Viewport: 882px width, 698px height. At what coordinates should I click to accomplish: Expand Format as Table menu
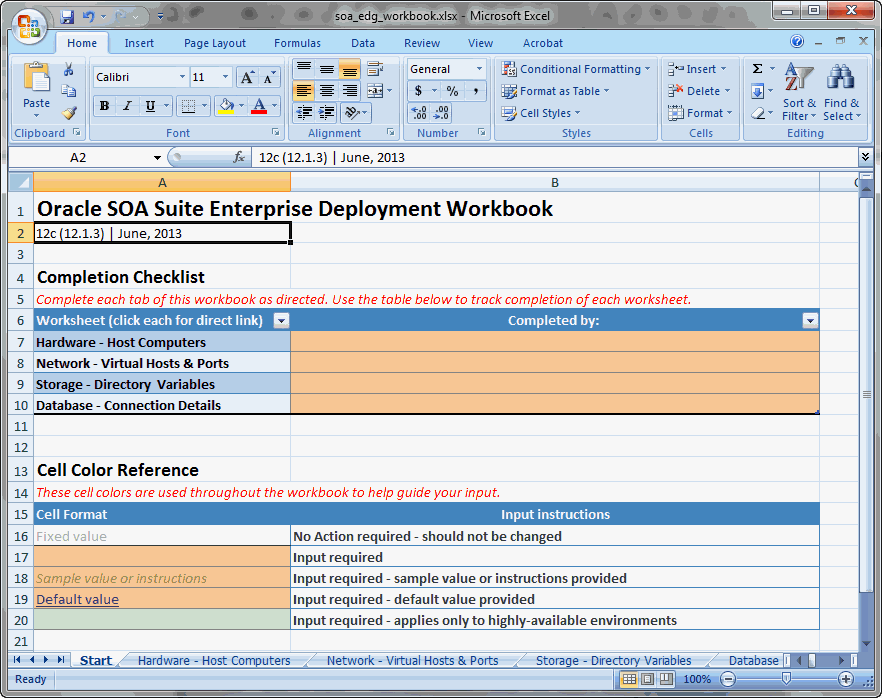[555, 91]
